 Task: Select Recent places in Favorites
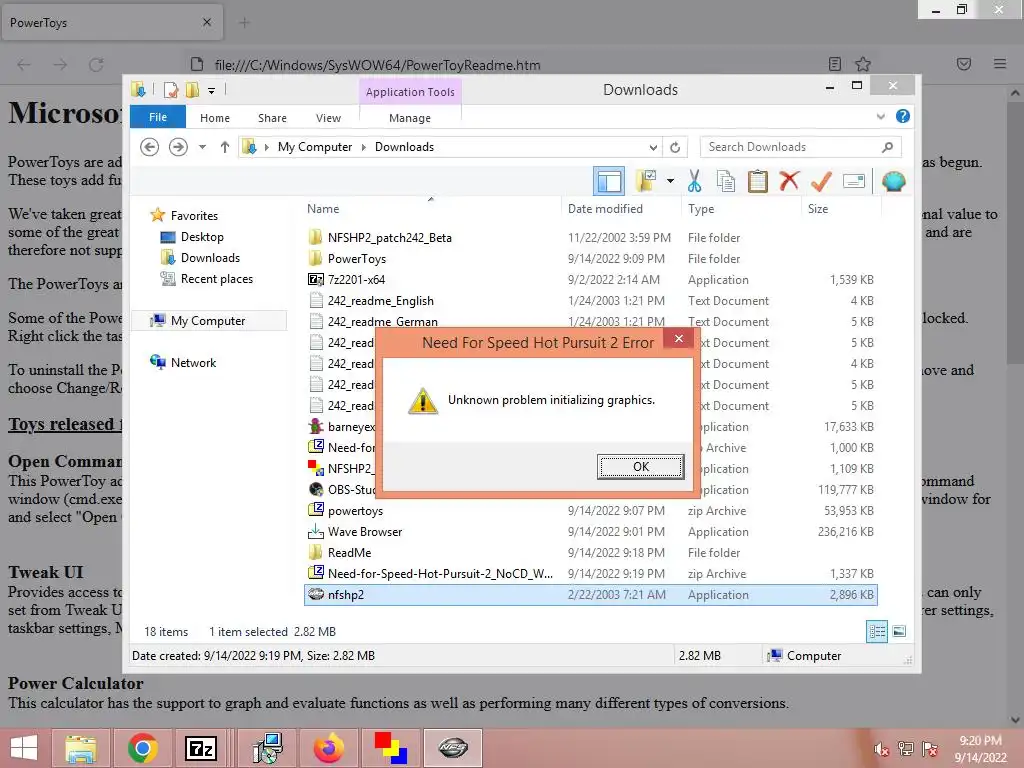click(216, 279)
